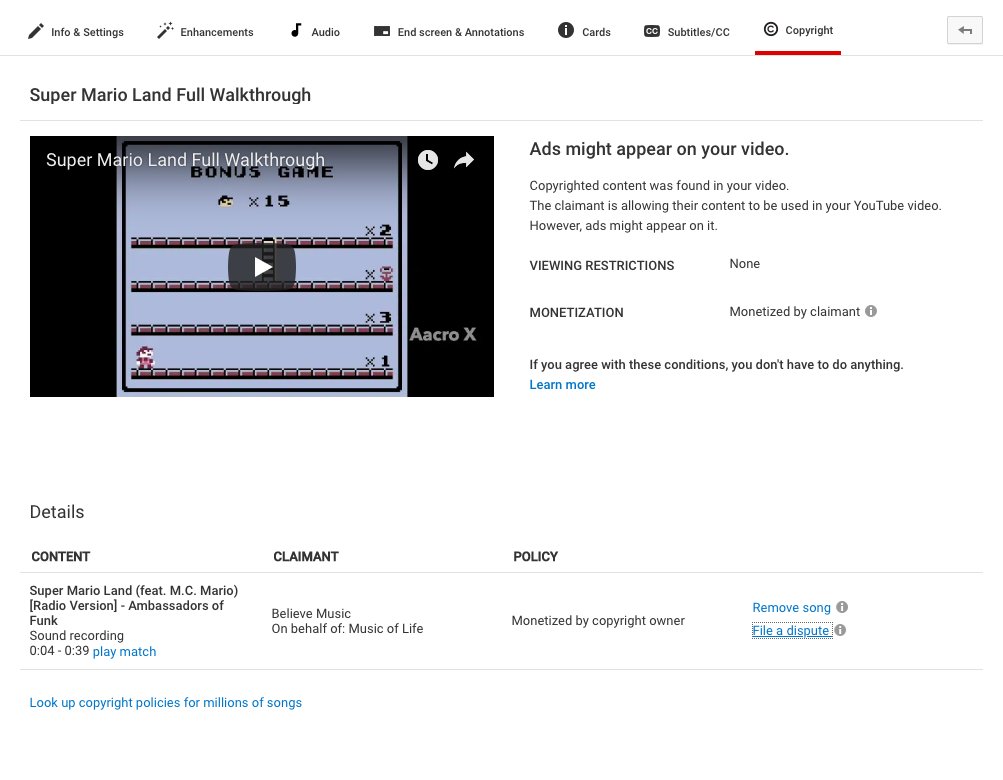Image resolution: width=1003 pixels, height=780 pixels.
Task: Click the 'None' viewing restrictions value
Action: [x=745, y=264]
